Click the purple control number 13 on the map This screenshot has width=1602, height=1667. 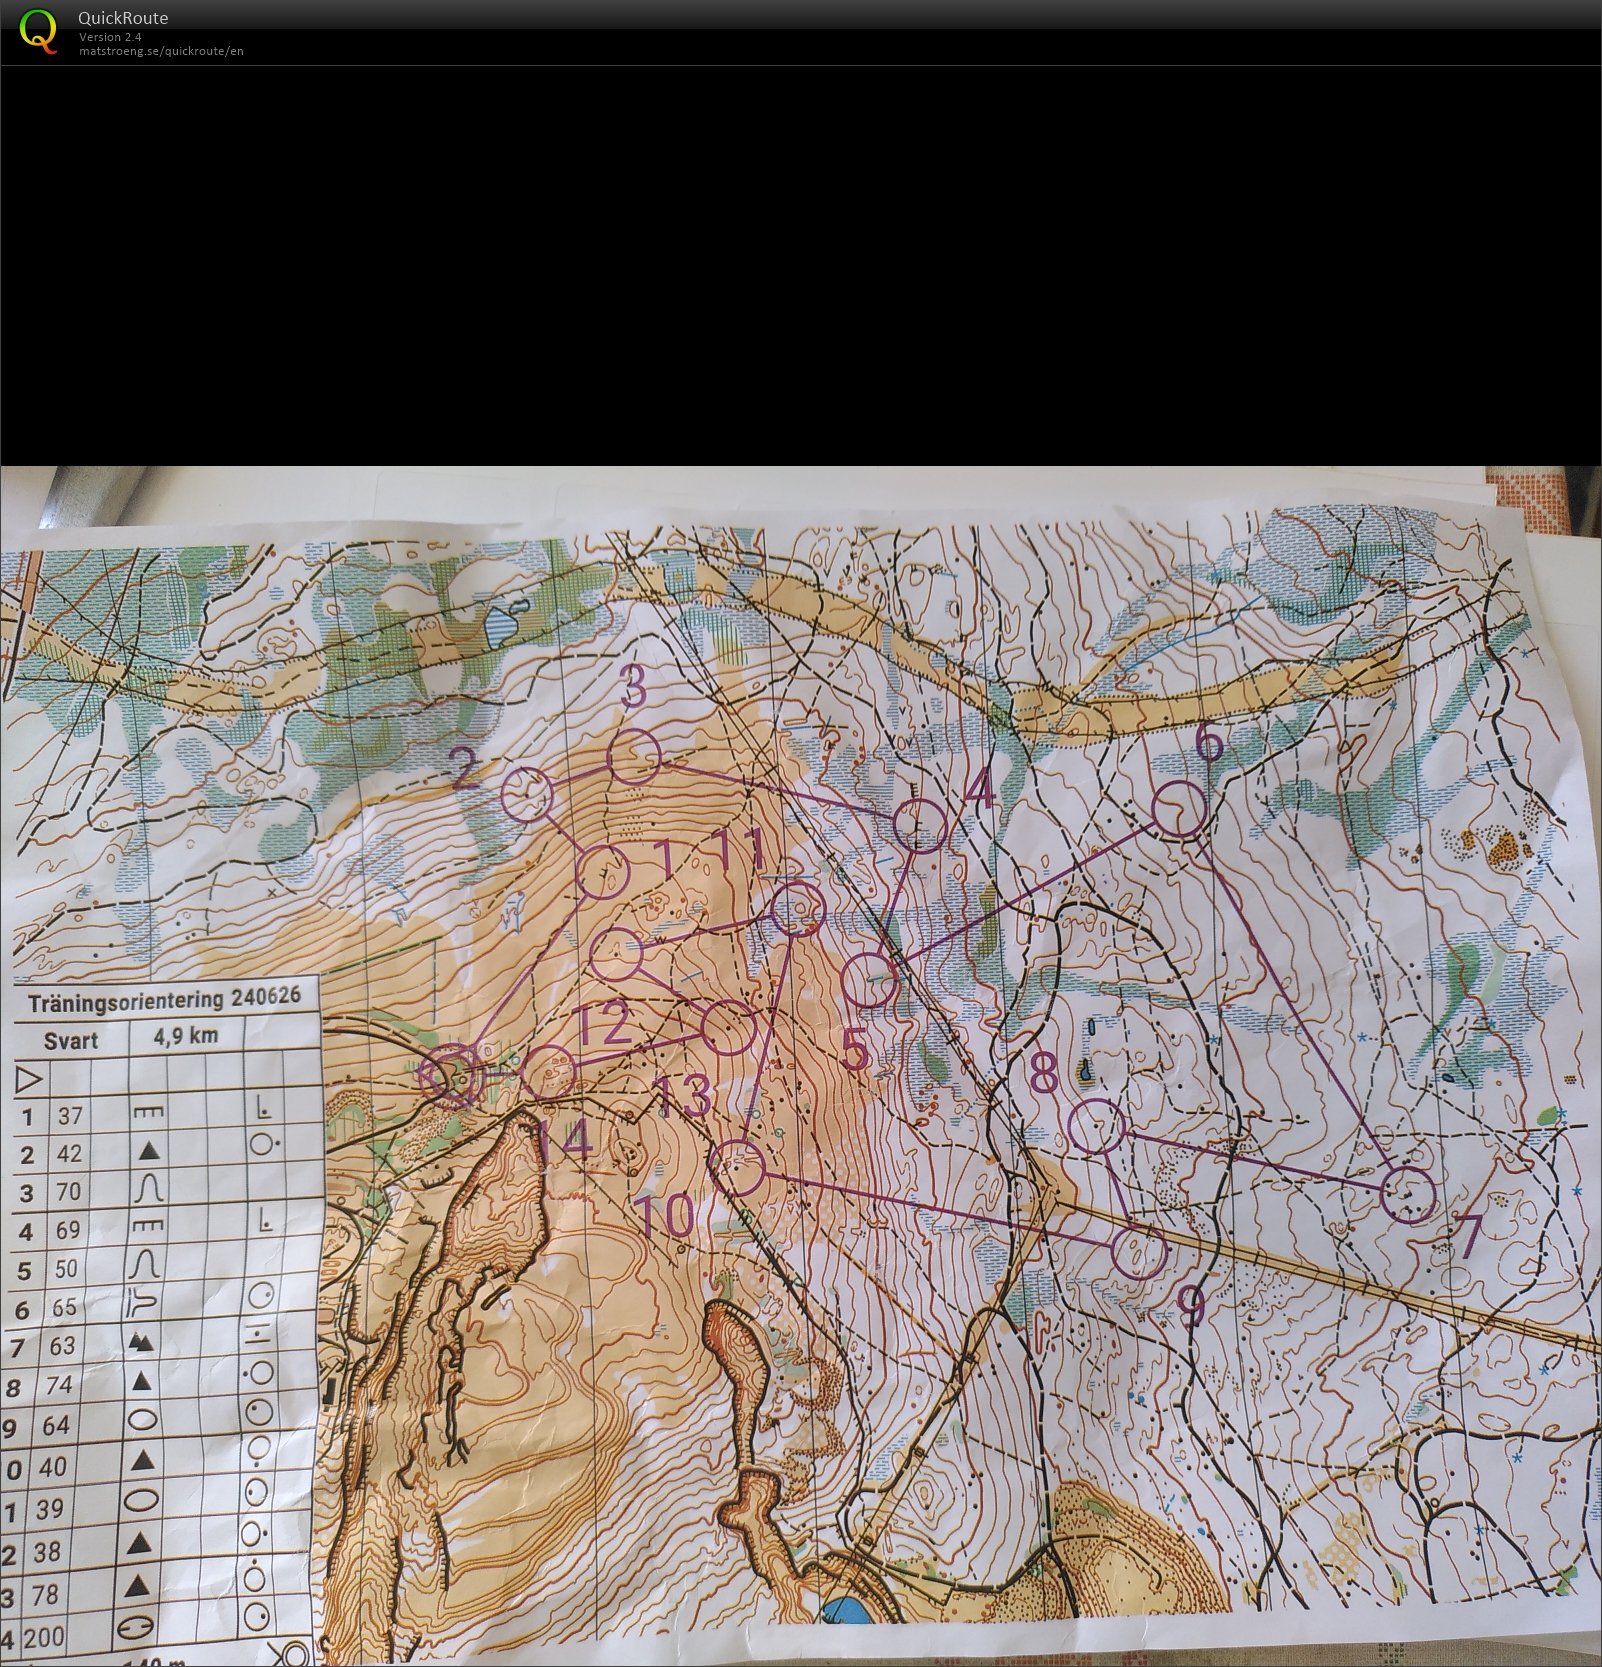(x=684, y=1094)
